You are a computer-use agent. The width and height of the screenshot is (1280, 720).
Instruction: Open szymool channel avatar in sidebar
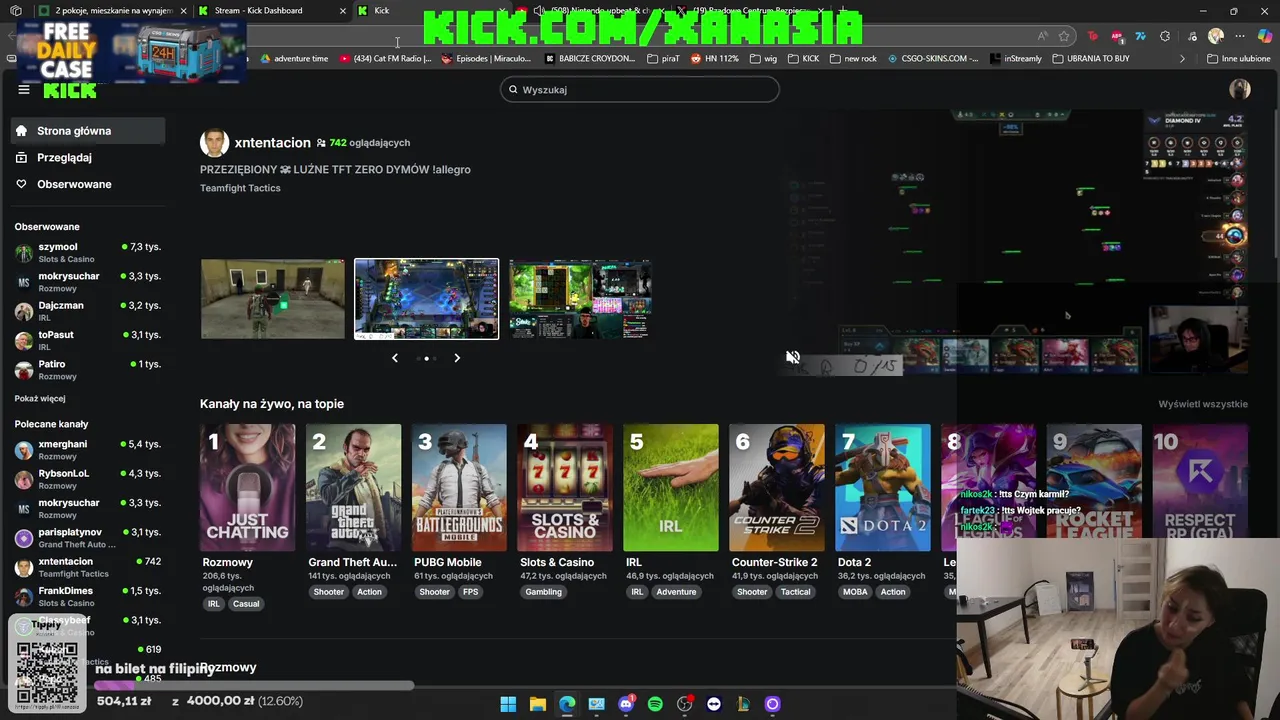tap(24, 253)
